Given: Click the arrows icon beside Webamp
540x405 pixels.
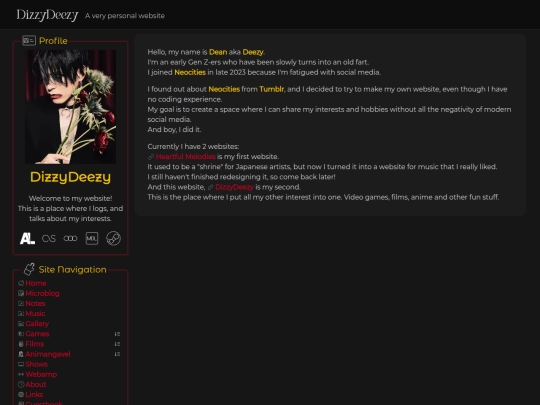Looking at the screenshot, I should [21, 374].
